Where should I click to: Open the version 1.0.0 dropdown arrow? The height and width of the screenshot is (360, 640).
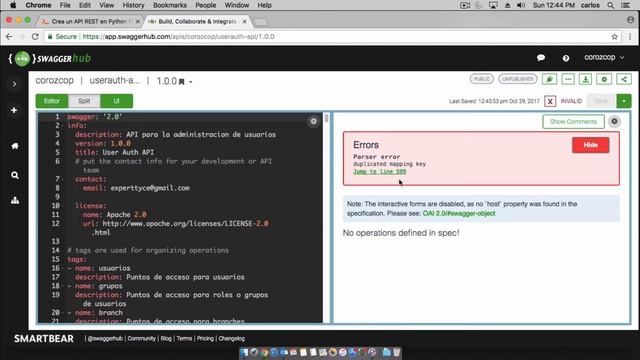point(191,82)
